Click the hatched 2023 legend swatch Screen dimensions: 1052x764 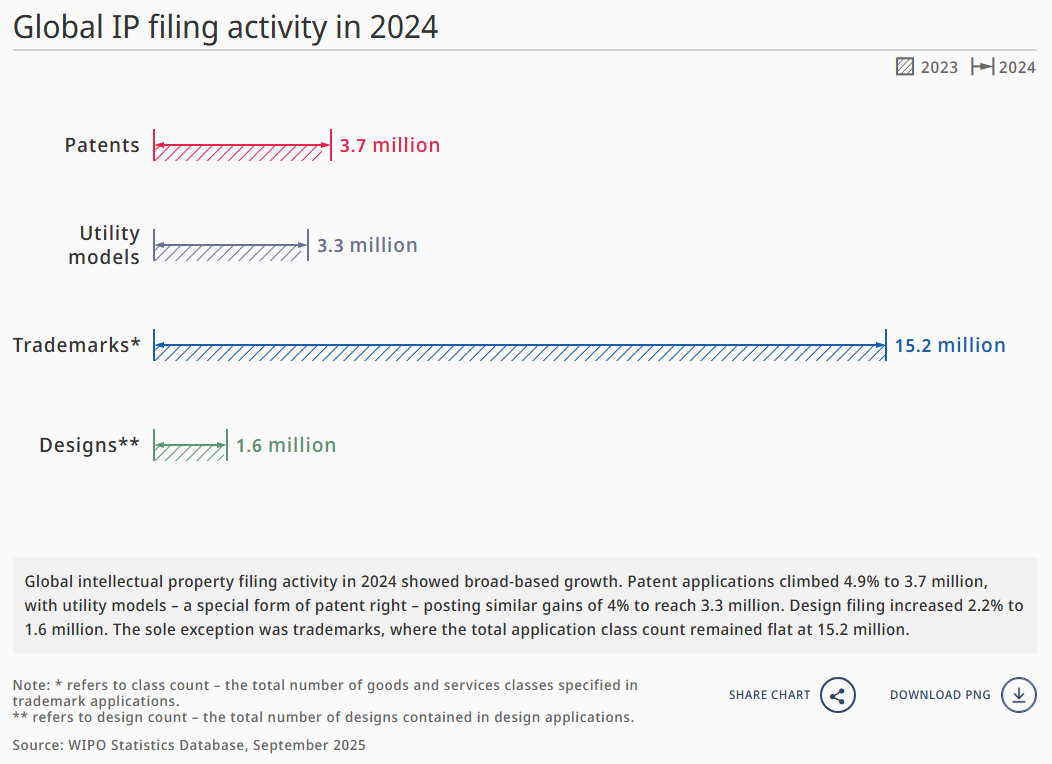(905, 67)
